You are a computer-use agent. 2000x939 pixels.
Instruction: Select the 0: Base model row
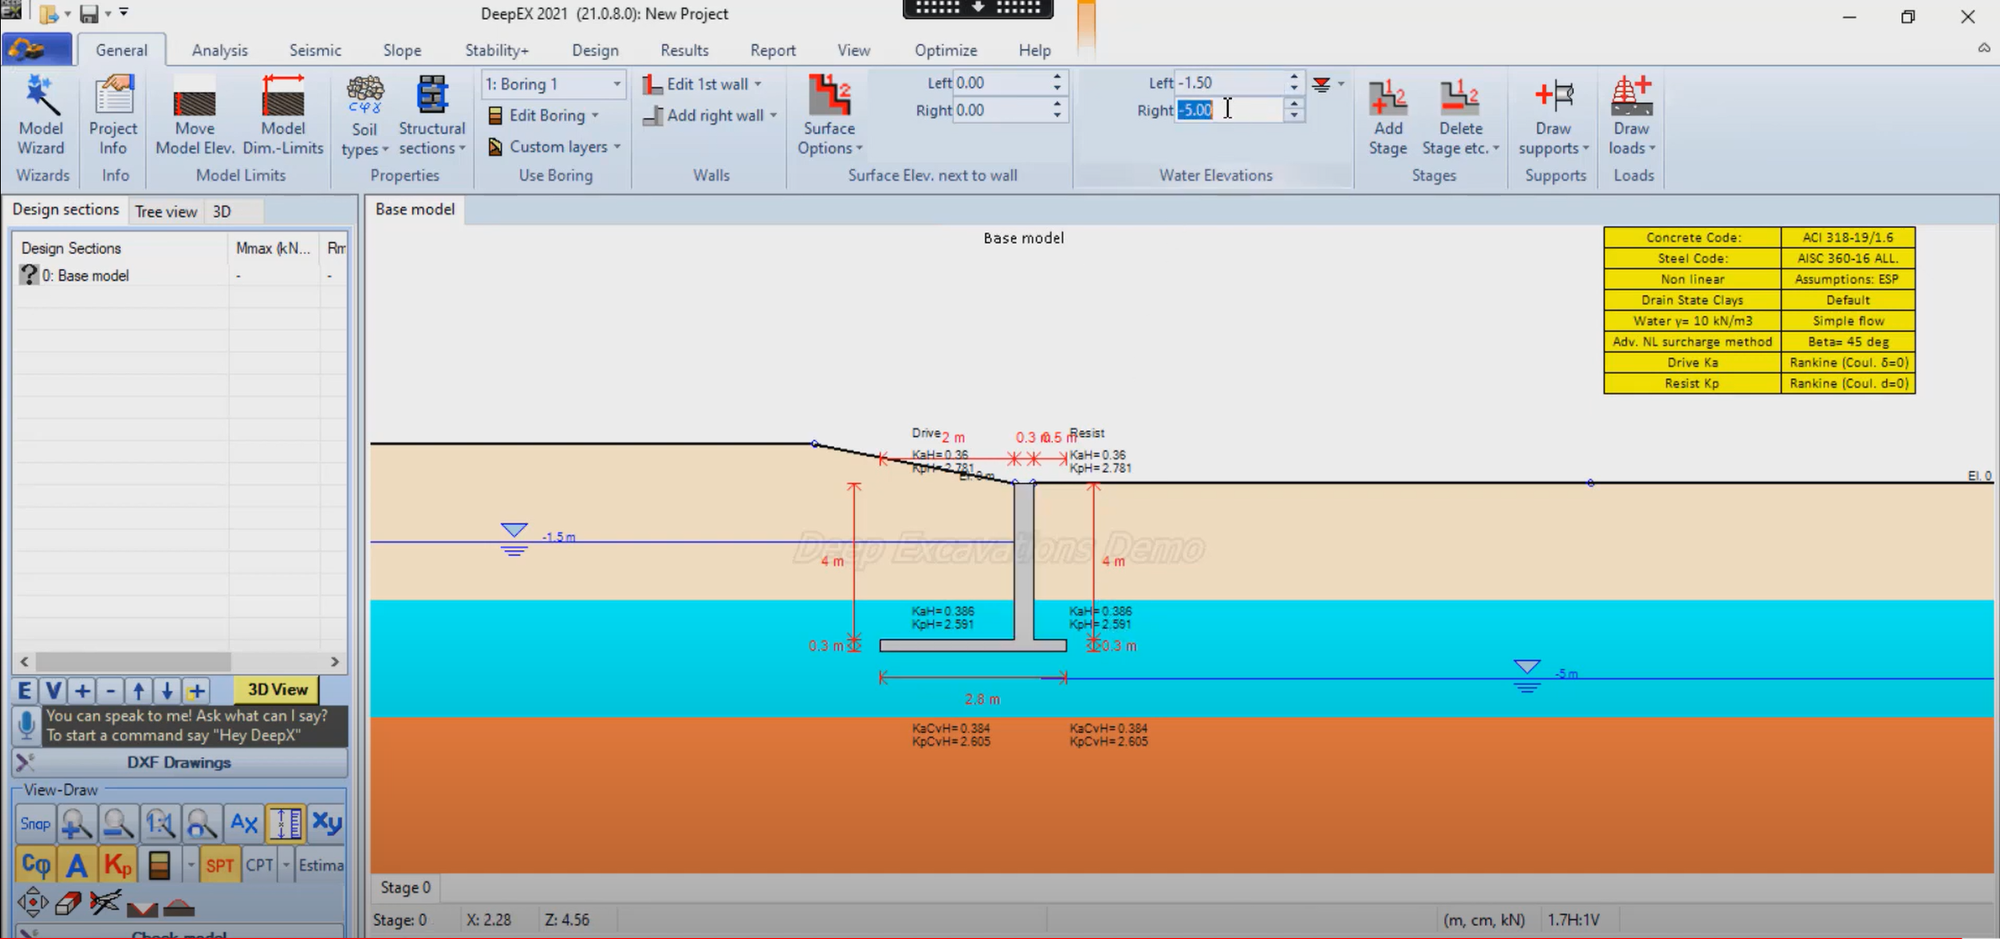tap(180, 275)
